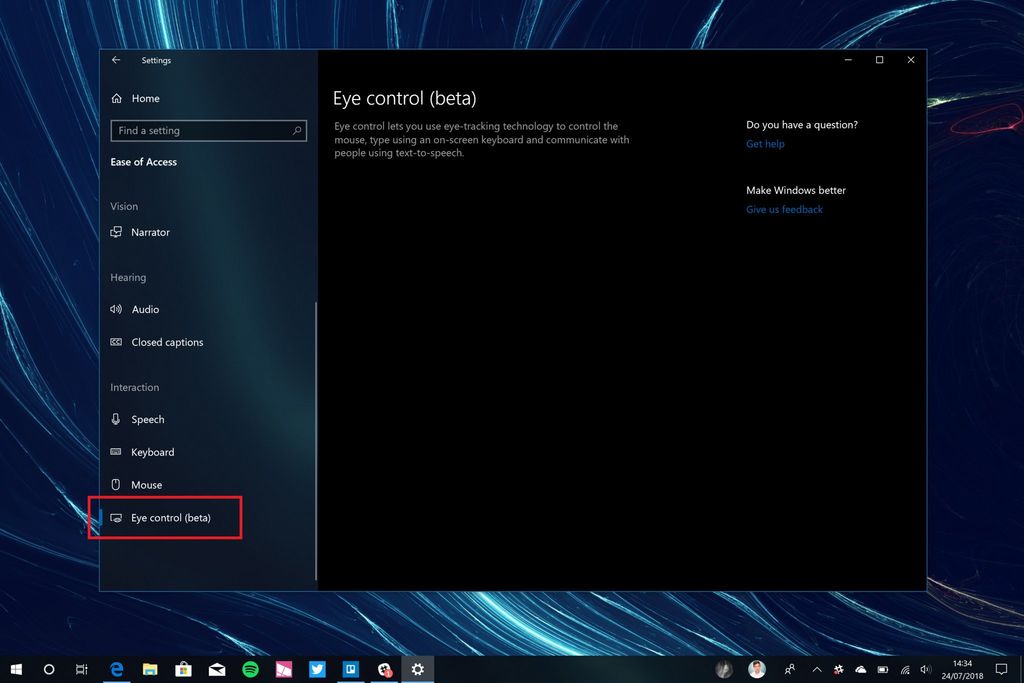The image size is (1024, 683).
Task: Open the Action Center notification icon
Action: point(1001,669)
